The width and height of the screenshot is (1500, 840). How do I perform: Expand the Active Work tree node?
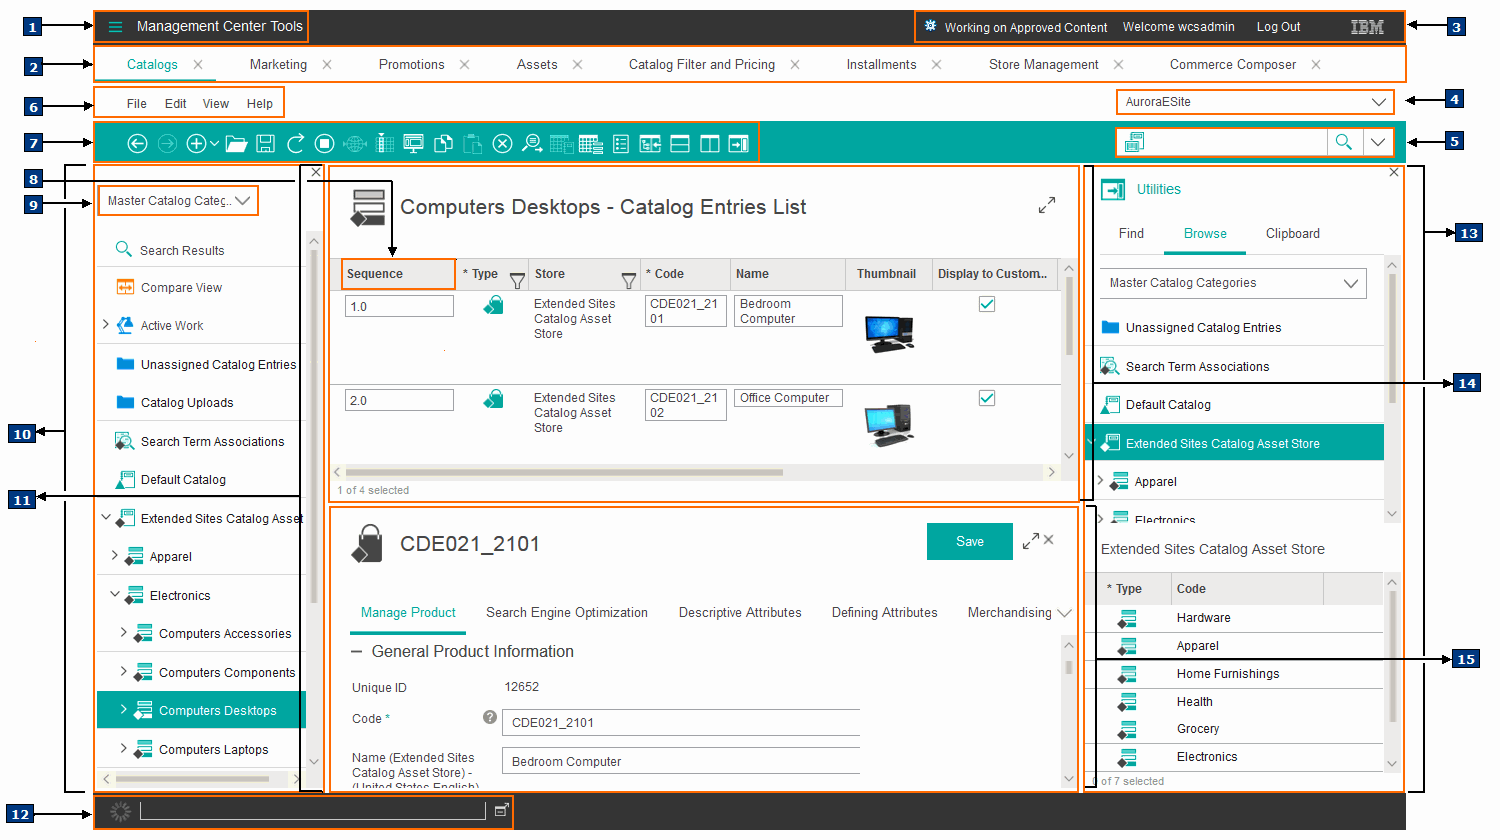point(106,324)
